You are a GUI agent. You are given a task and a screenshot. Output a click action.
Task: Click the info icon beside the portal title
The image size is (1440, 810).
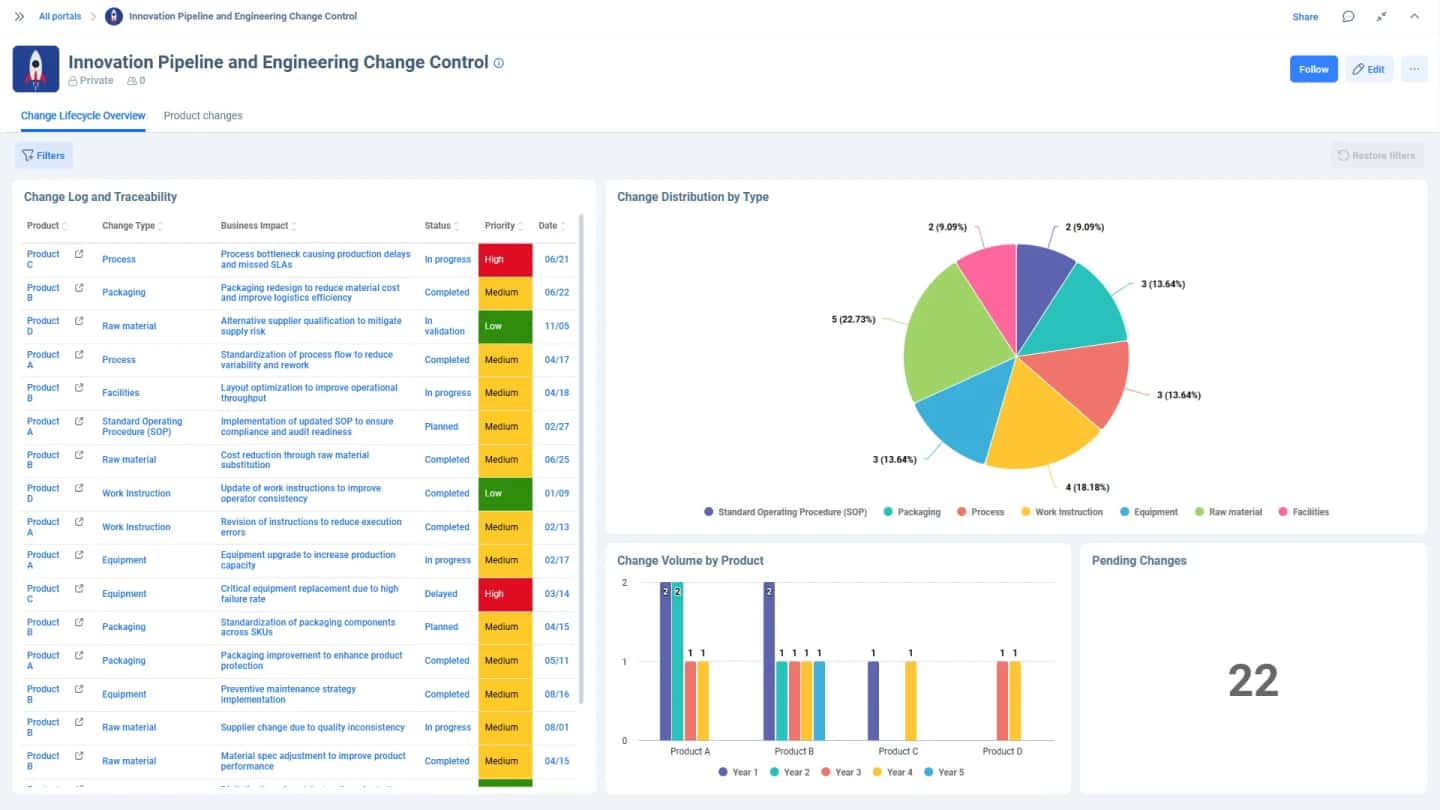499,63
